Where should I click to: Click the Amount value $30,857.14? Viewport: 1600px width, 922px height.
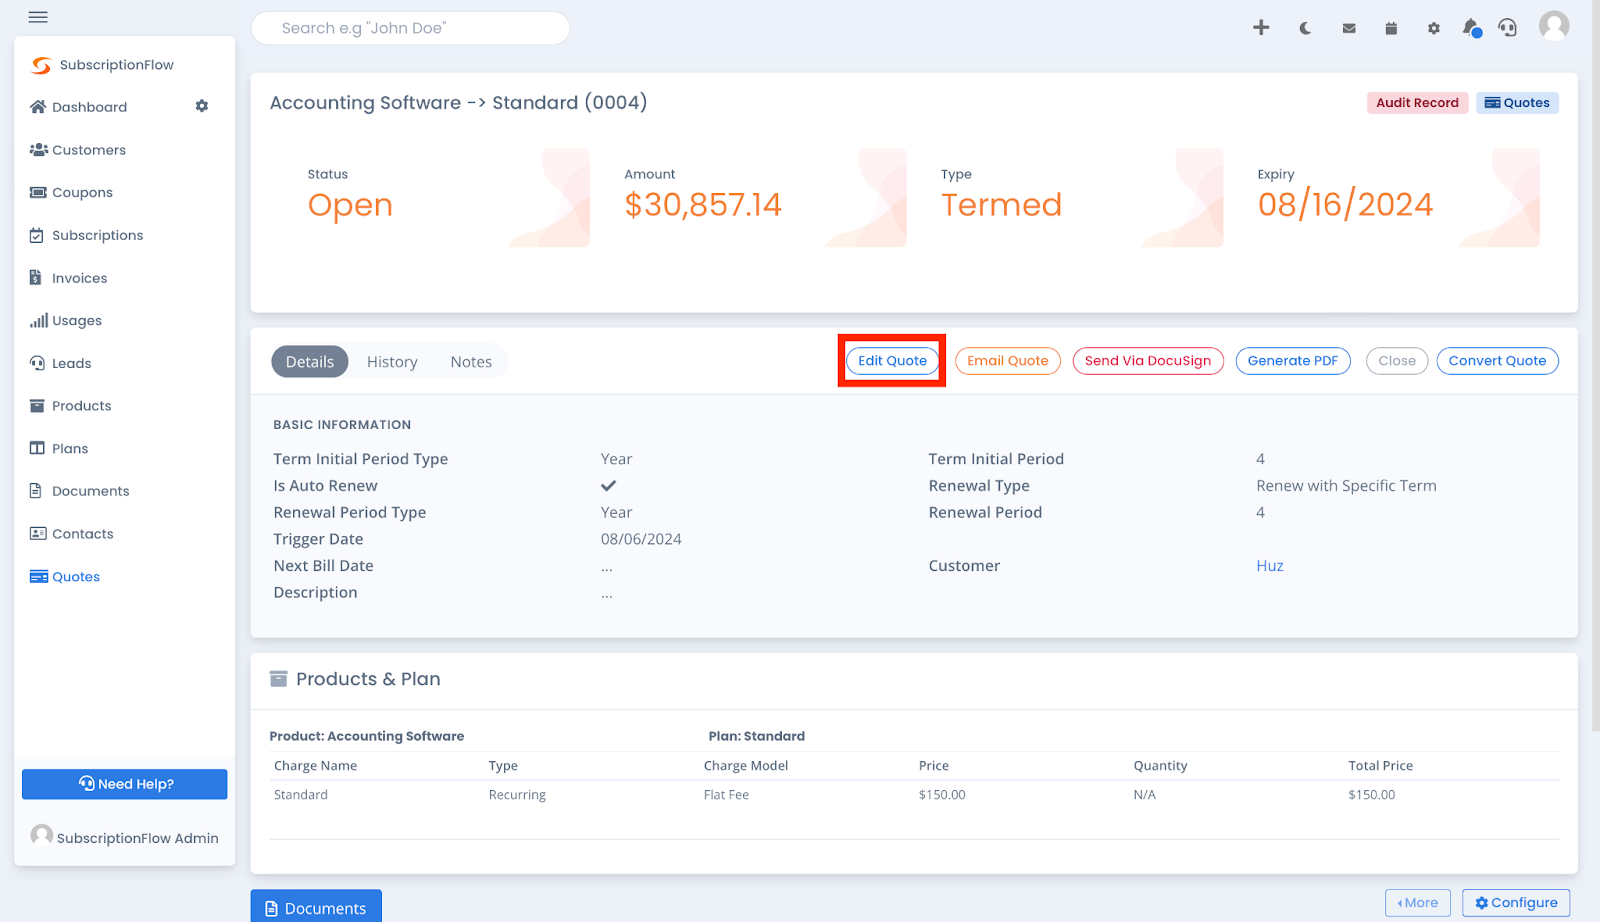703,205
